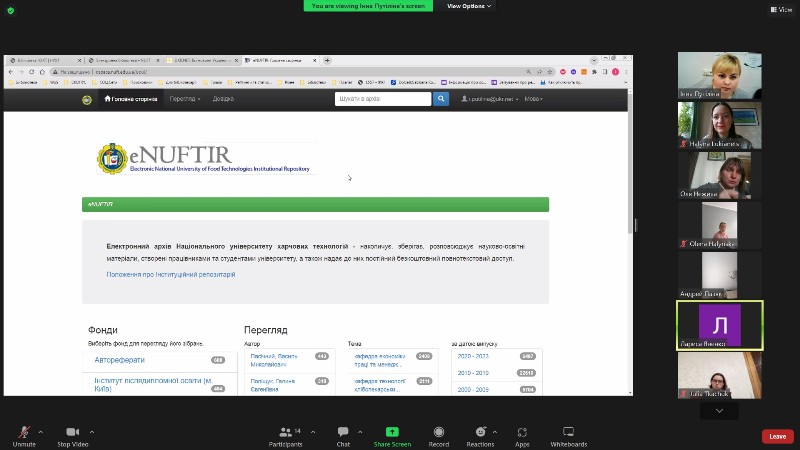Click eNUFTIR university emblem in navbar
The image size is (800, 450).
pyautogui.click(x=87, y=99)
